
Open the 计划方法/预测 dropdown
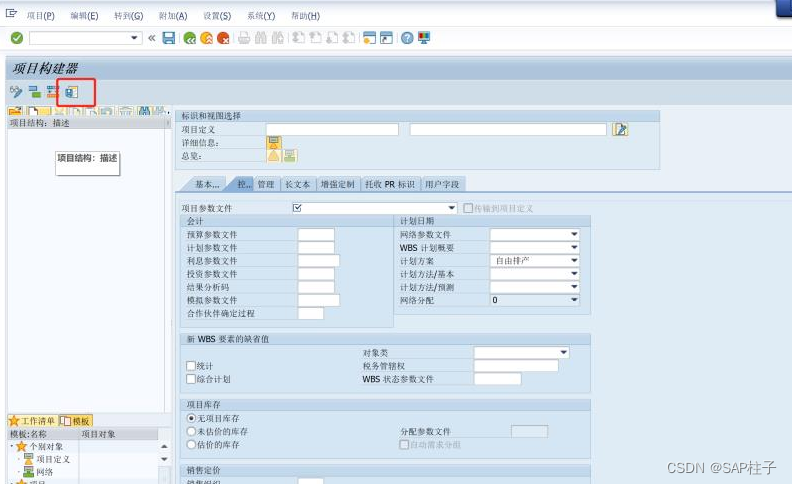(x=574, y=287)
